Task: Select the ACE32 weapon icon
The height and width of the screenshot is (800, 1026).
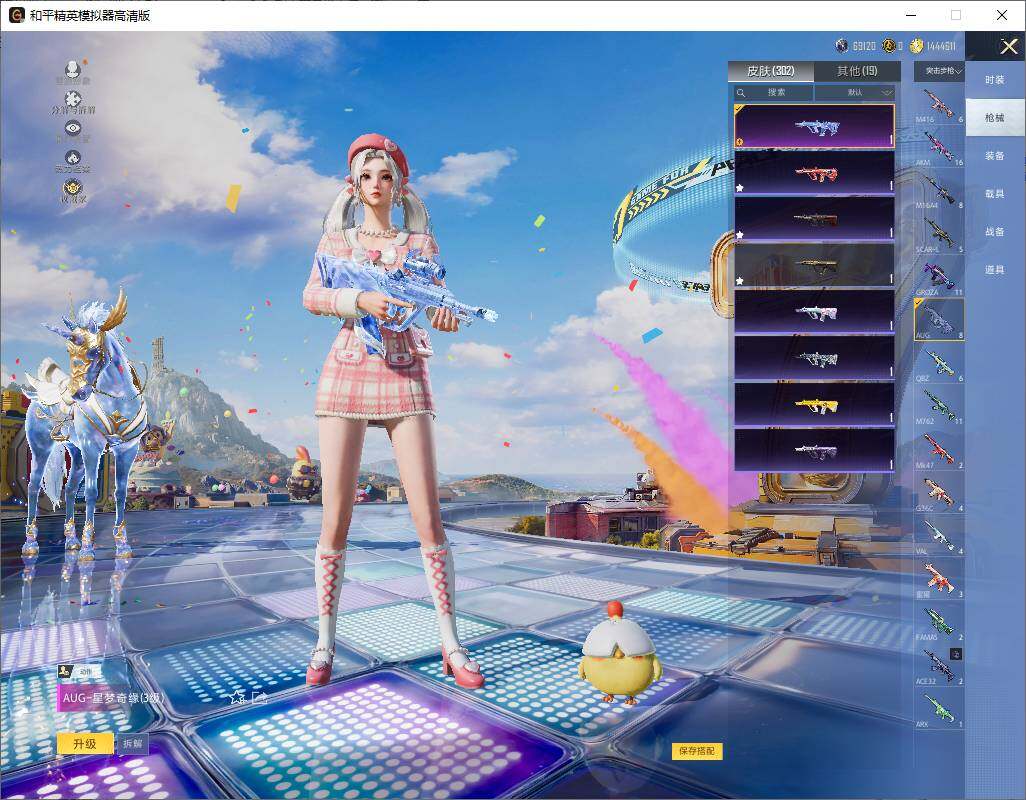Action: pyautogui.click(x=939, y=665)
